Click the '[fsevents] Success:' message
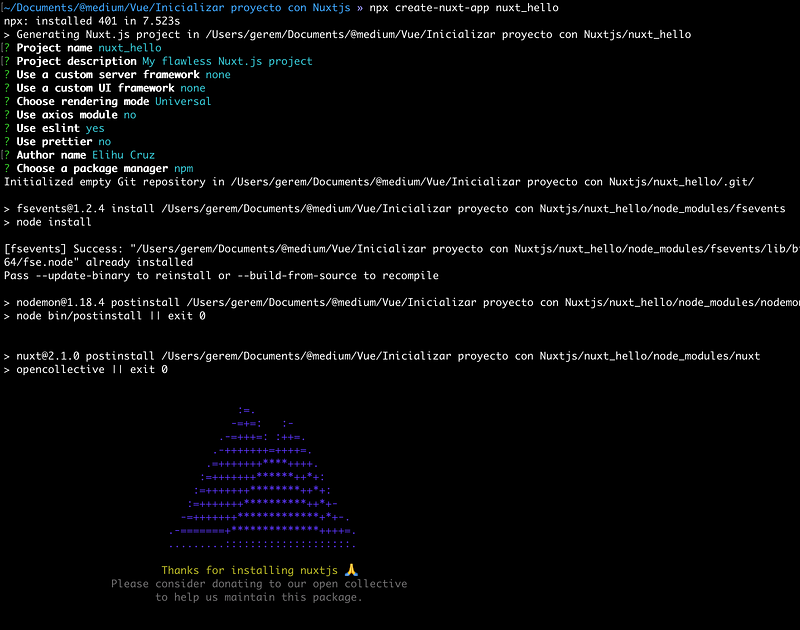 point(402,249)
